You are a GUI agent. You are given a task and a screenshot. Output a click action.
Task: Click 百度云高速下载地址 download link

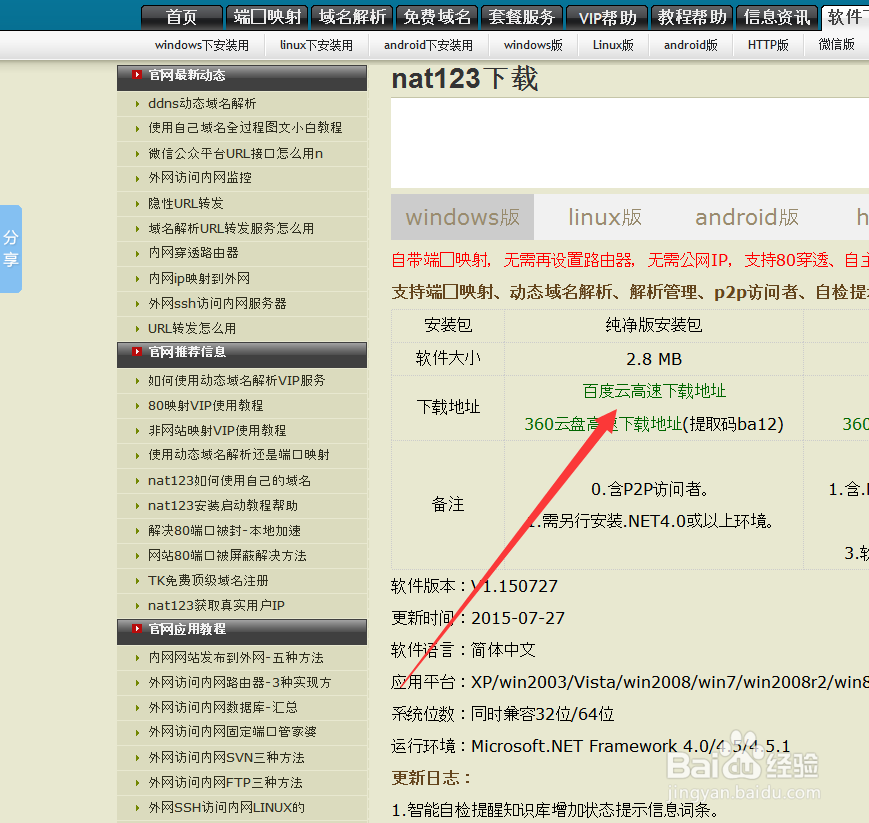654,391
